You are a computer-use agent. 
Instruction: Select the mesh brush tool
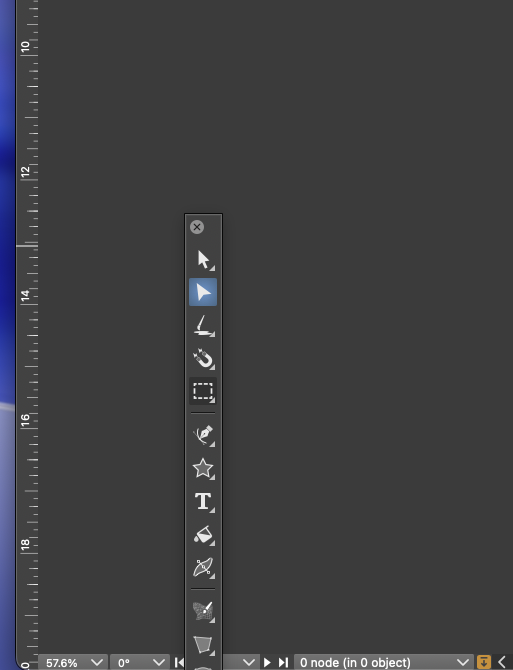[203, 611]
